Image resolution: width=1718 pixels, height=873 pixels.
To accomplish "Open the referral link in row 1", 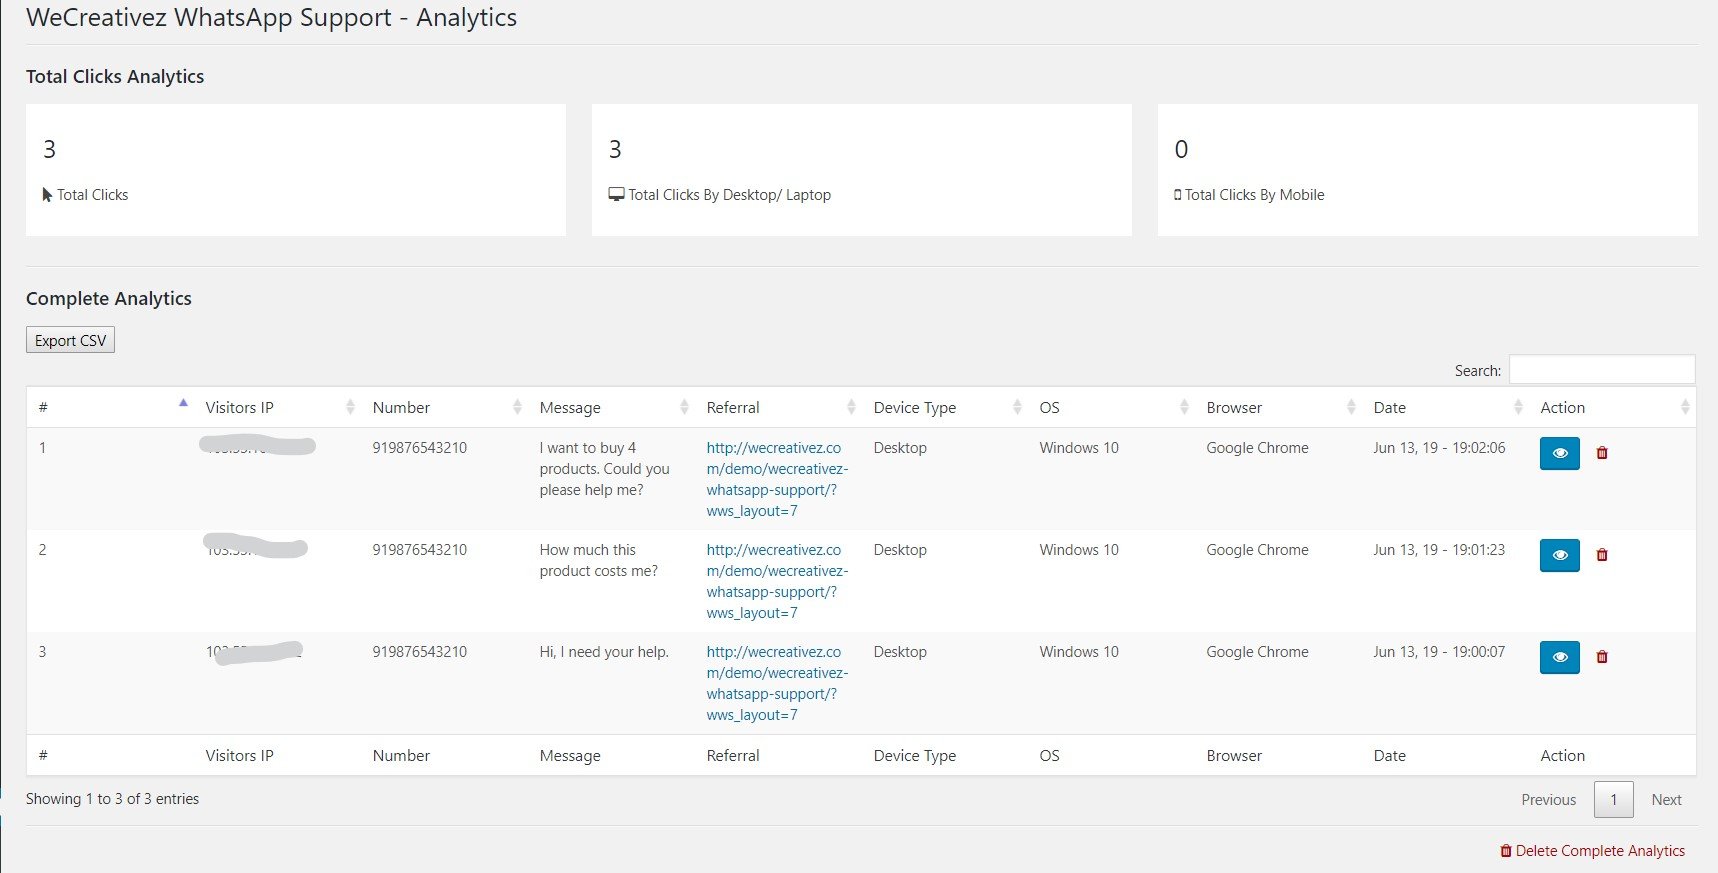I will [x=777, y=479].
